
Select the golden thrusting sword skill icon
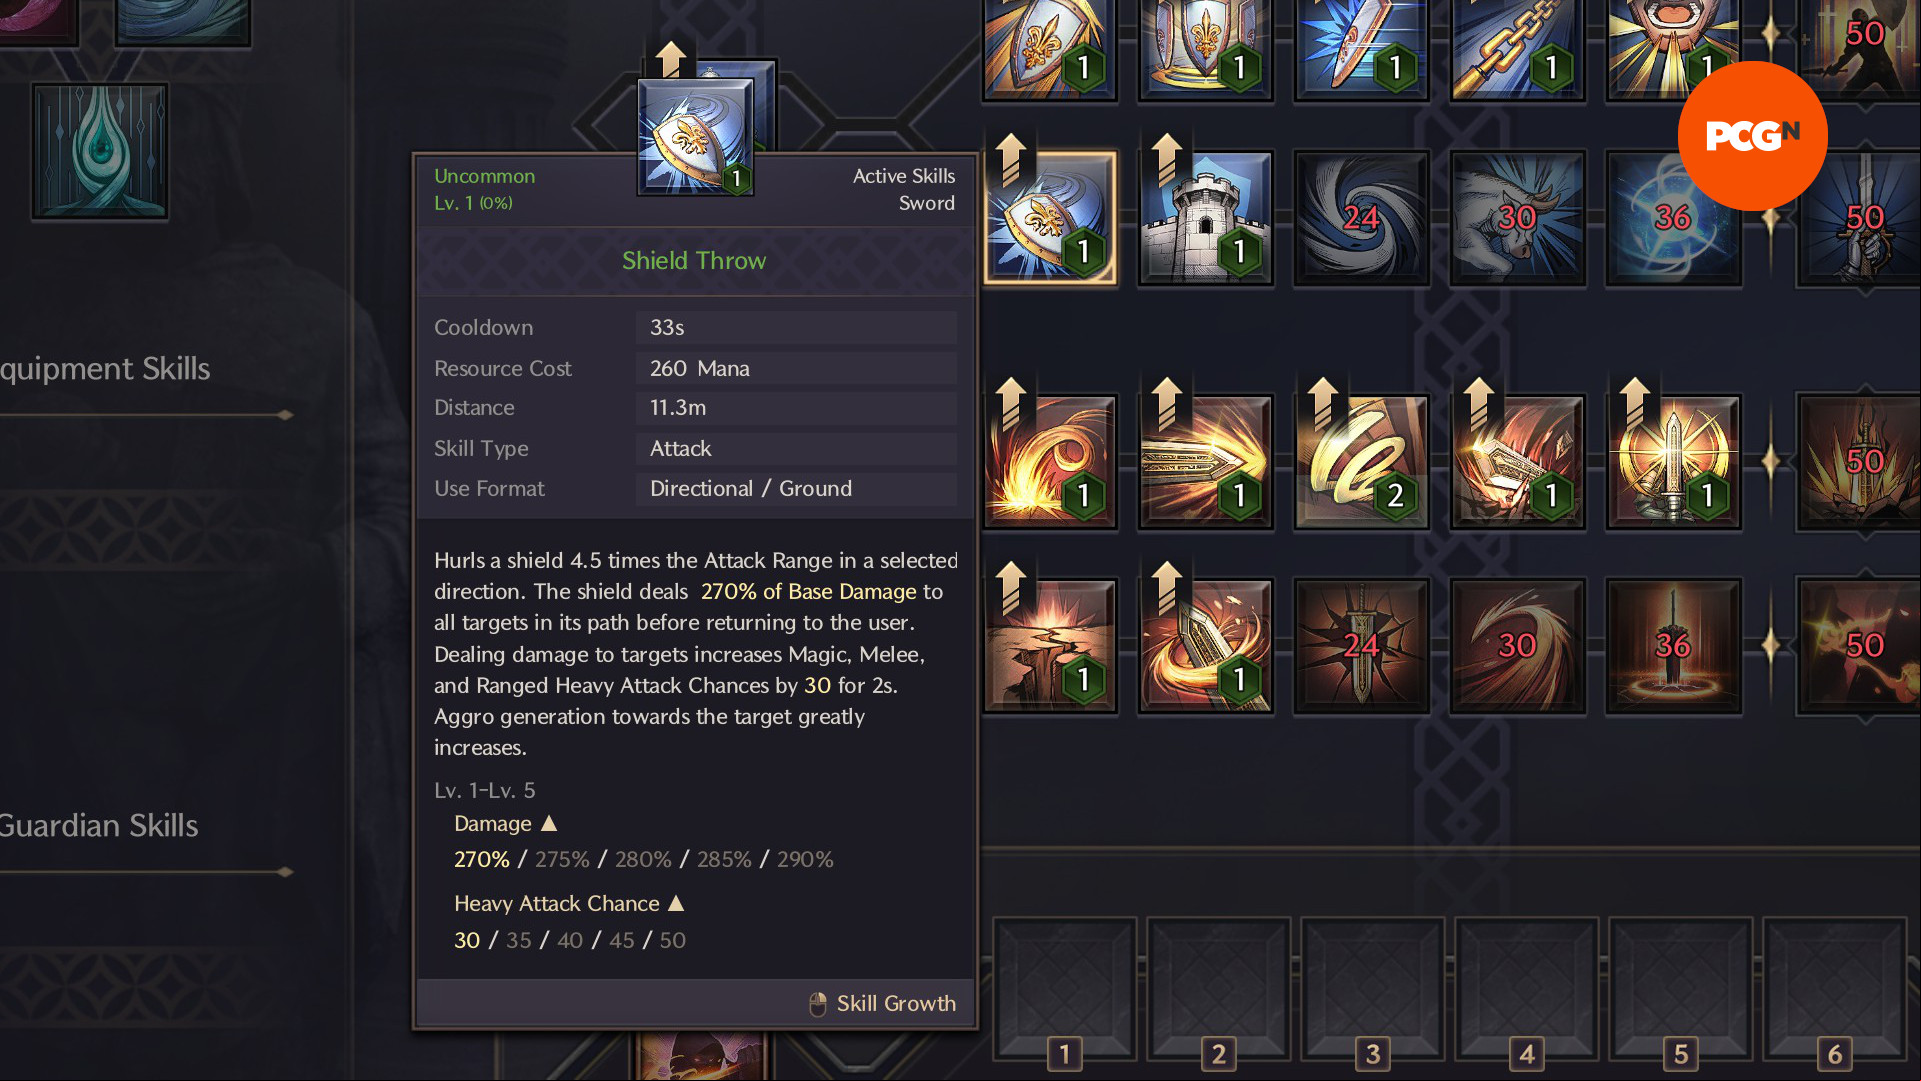[1206, 462]
